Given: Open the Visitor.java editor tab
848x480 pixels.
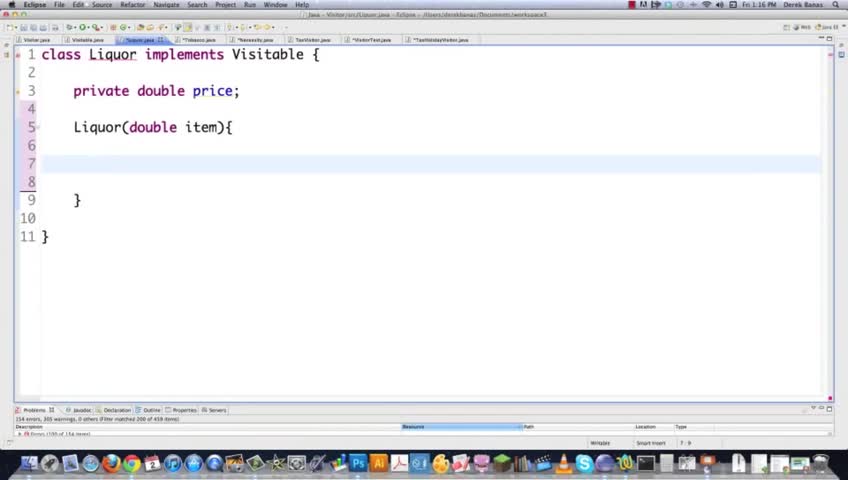Looking at the screenshot, I should point(34,40).
